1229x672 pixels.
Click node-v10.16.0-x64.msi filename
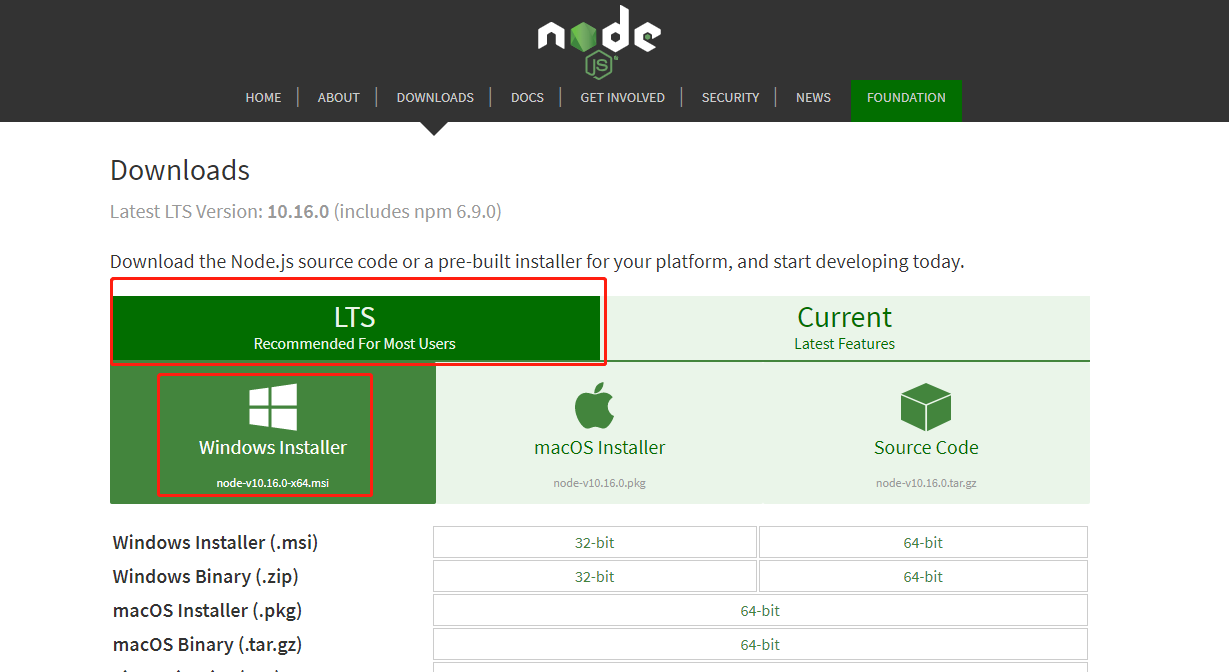coord(273,483)
